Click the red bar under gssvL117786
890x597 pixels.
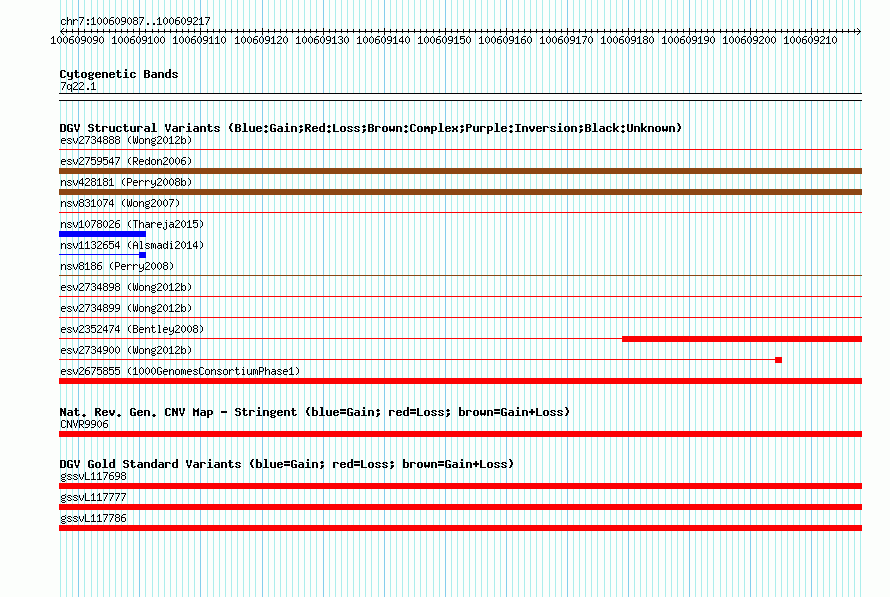[460, 528]
